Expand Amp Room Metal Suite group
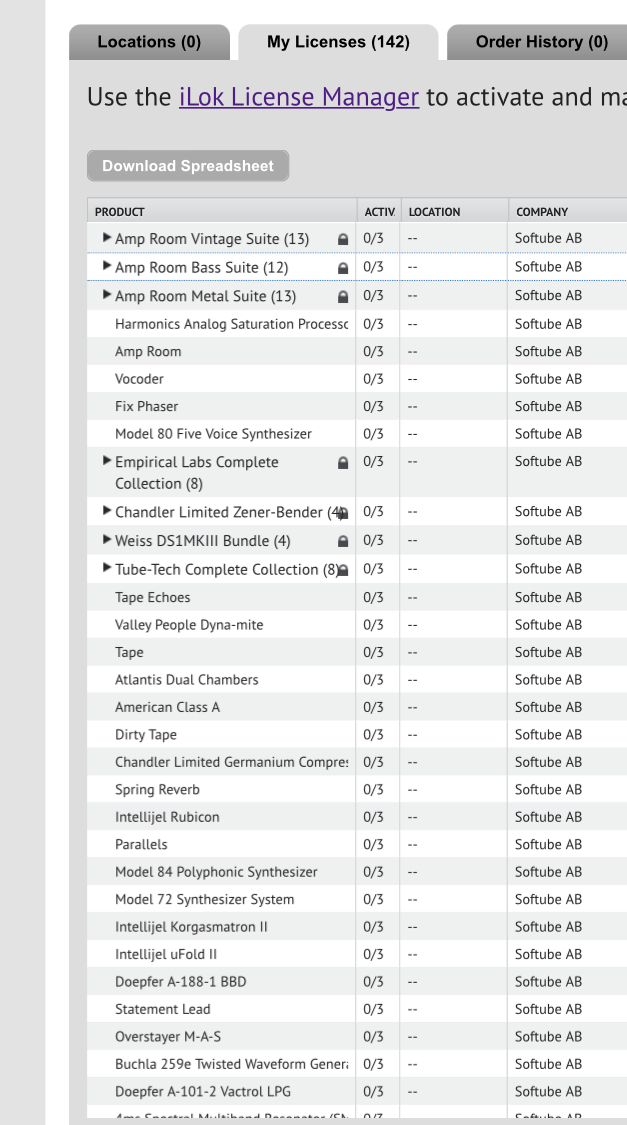Viewport: 627px width, 1125px height. [x=107, y=295]
